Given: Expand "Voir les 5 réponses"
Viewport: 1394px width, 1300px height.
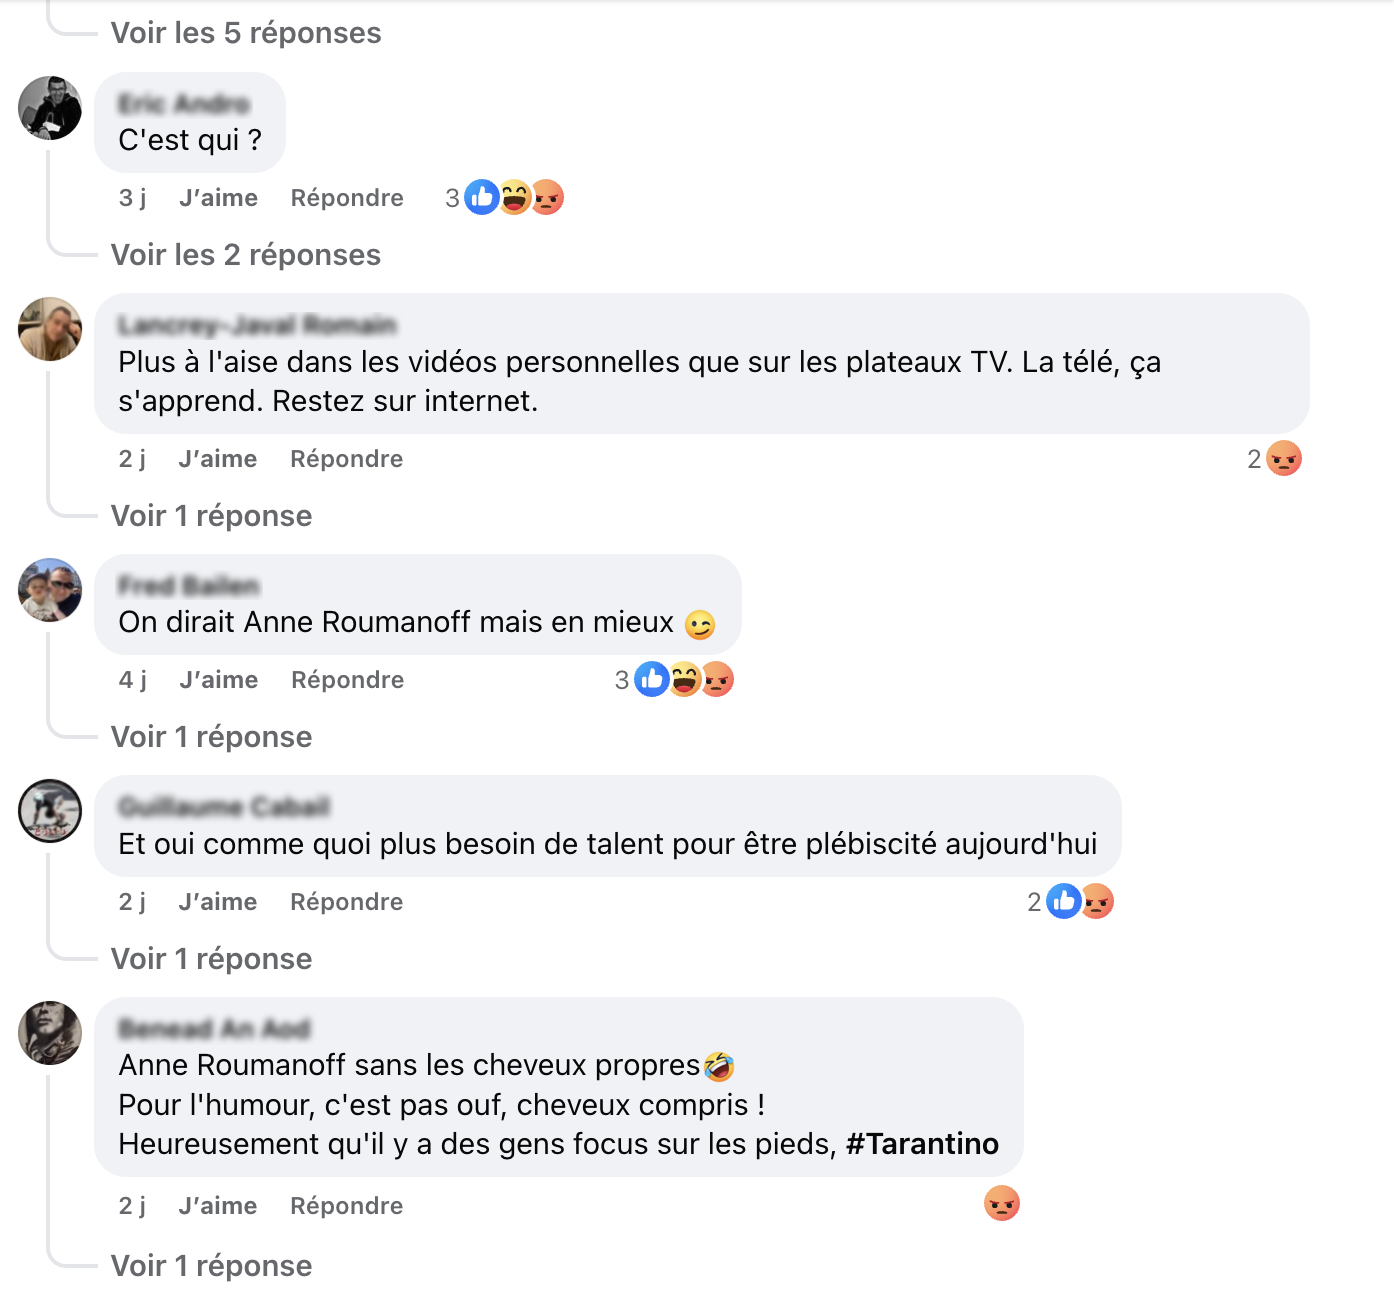Looking at the screenshot, I should coord(246,33).
